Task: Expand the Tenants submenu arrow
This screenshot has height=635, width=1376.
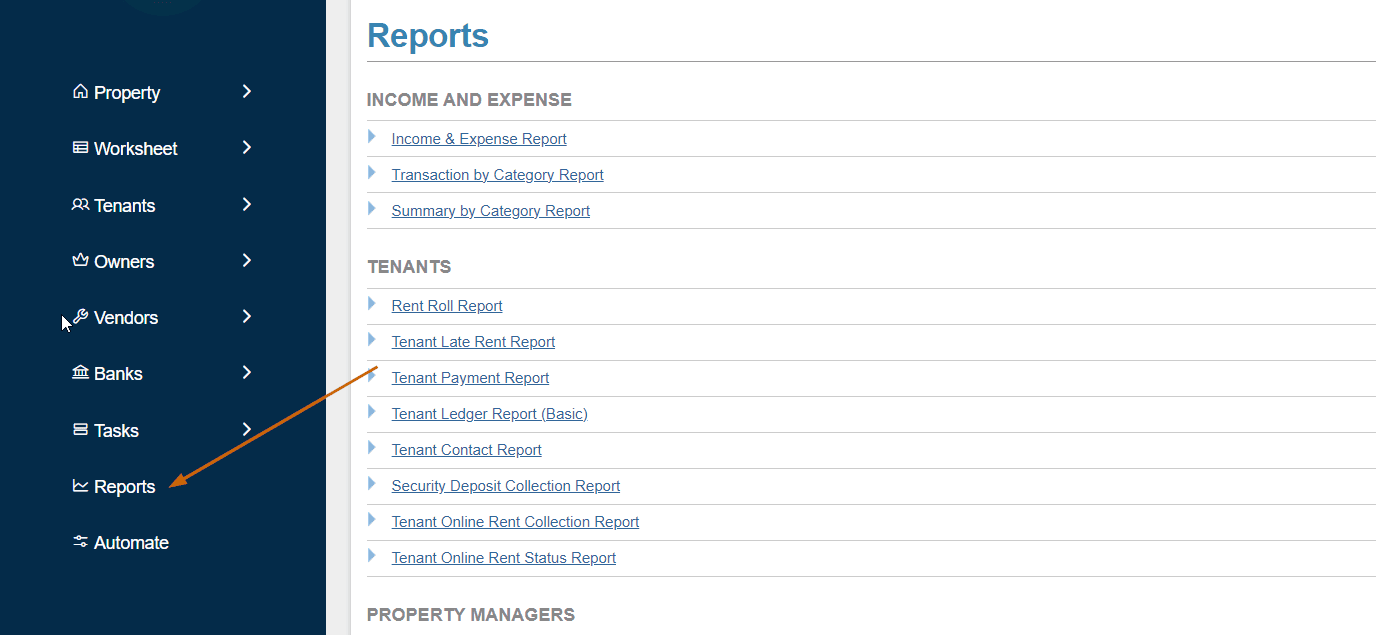Action: [x=247, y=205]
